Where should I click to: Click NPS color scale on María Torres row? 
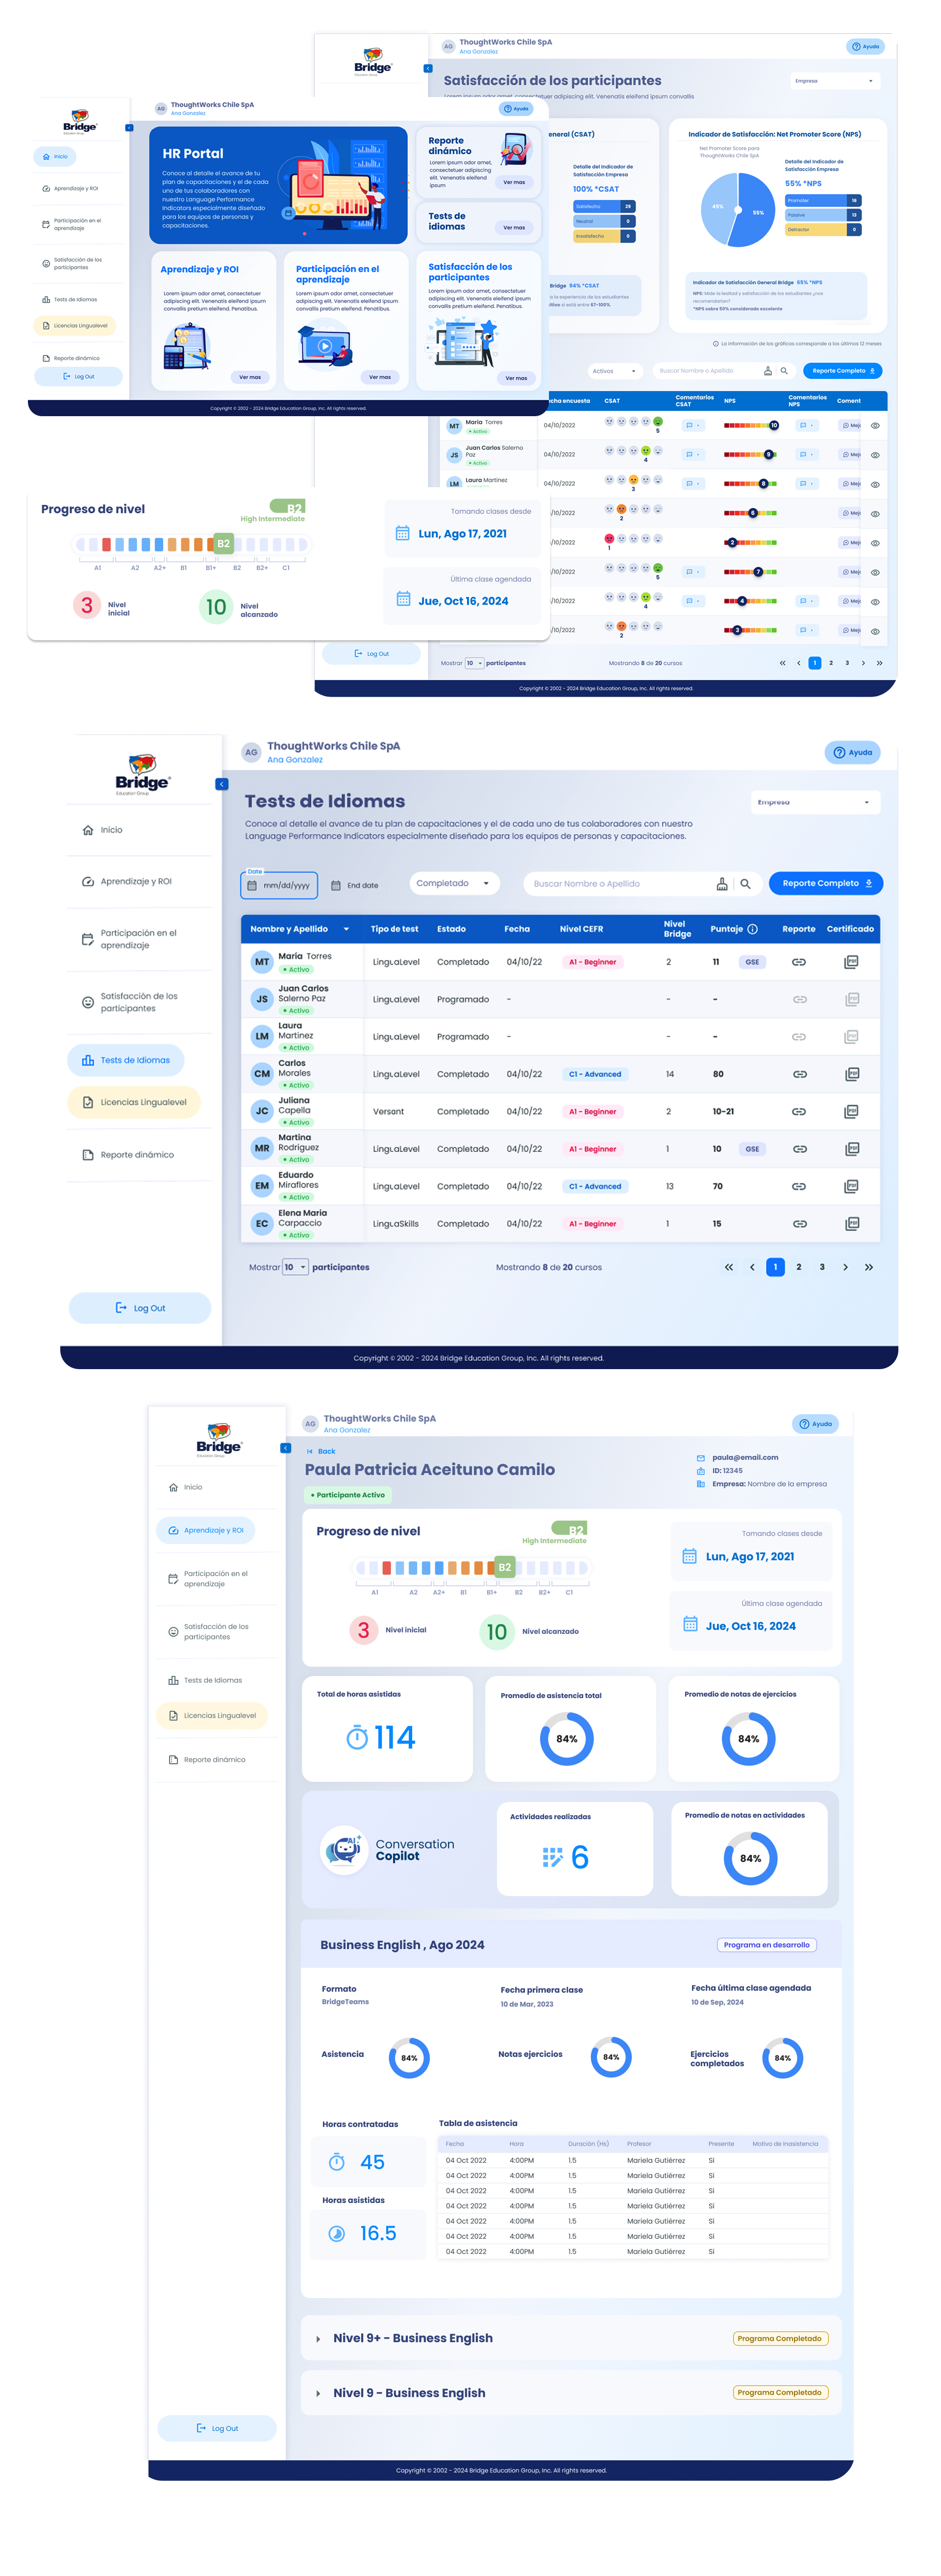pyautogui.click(x=751, y=425)
